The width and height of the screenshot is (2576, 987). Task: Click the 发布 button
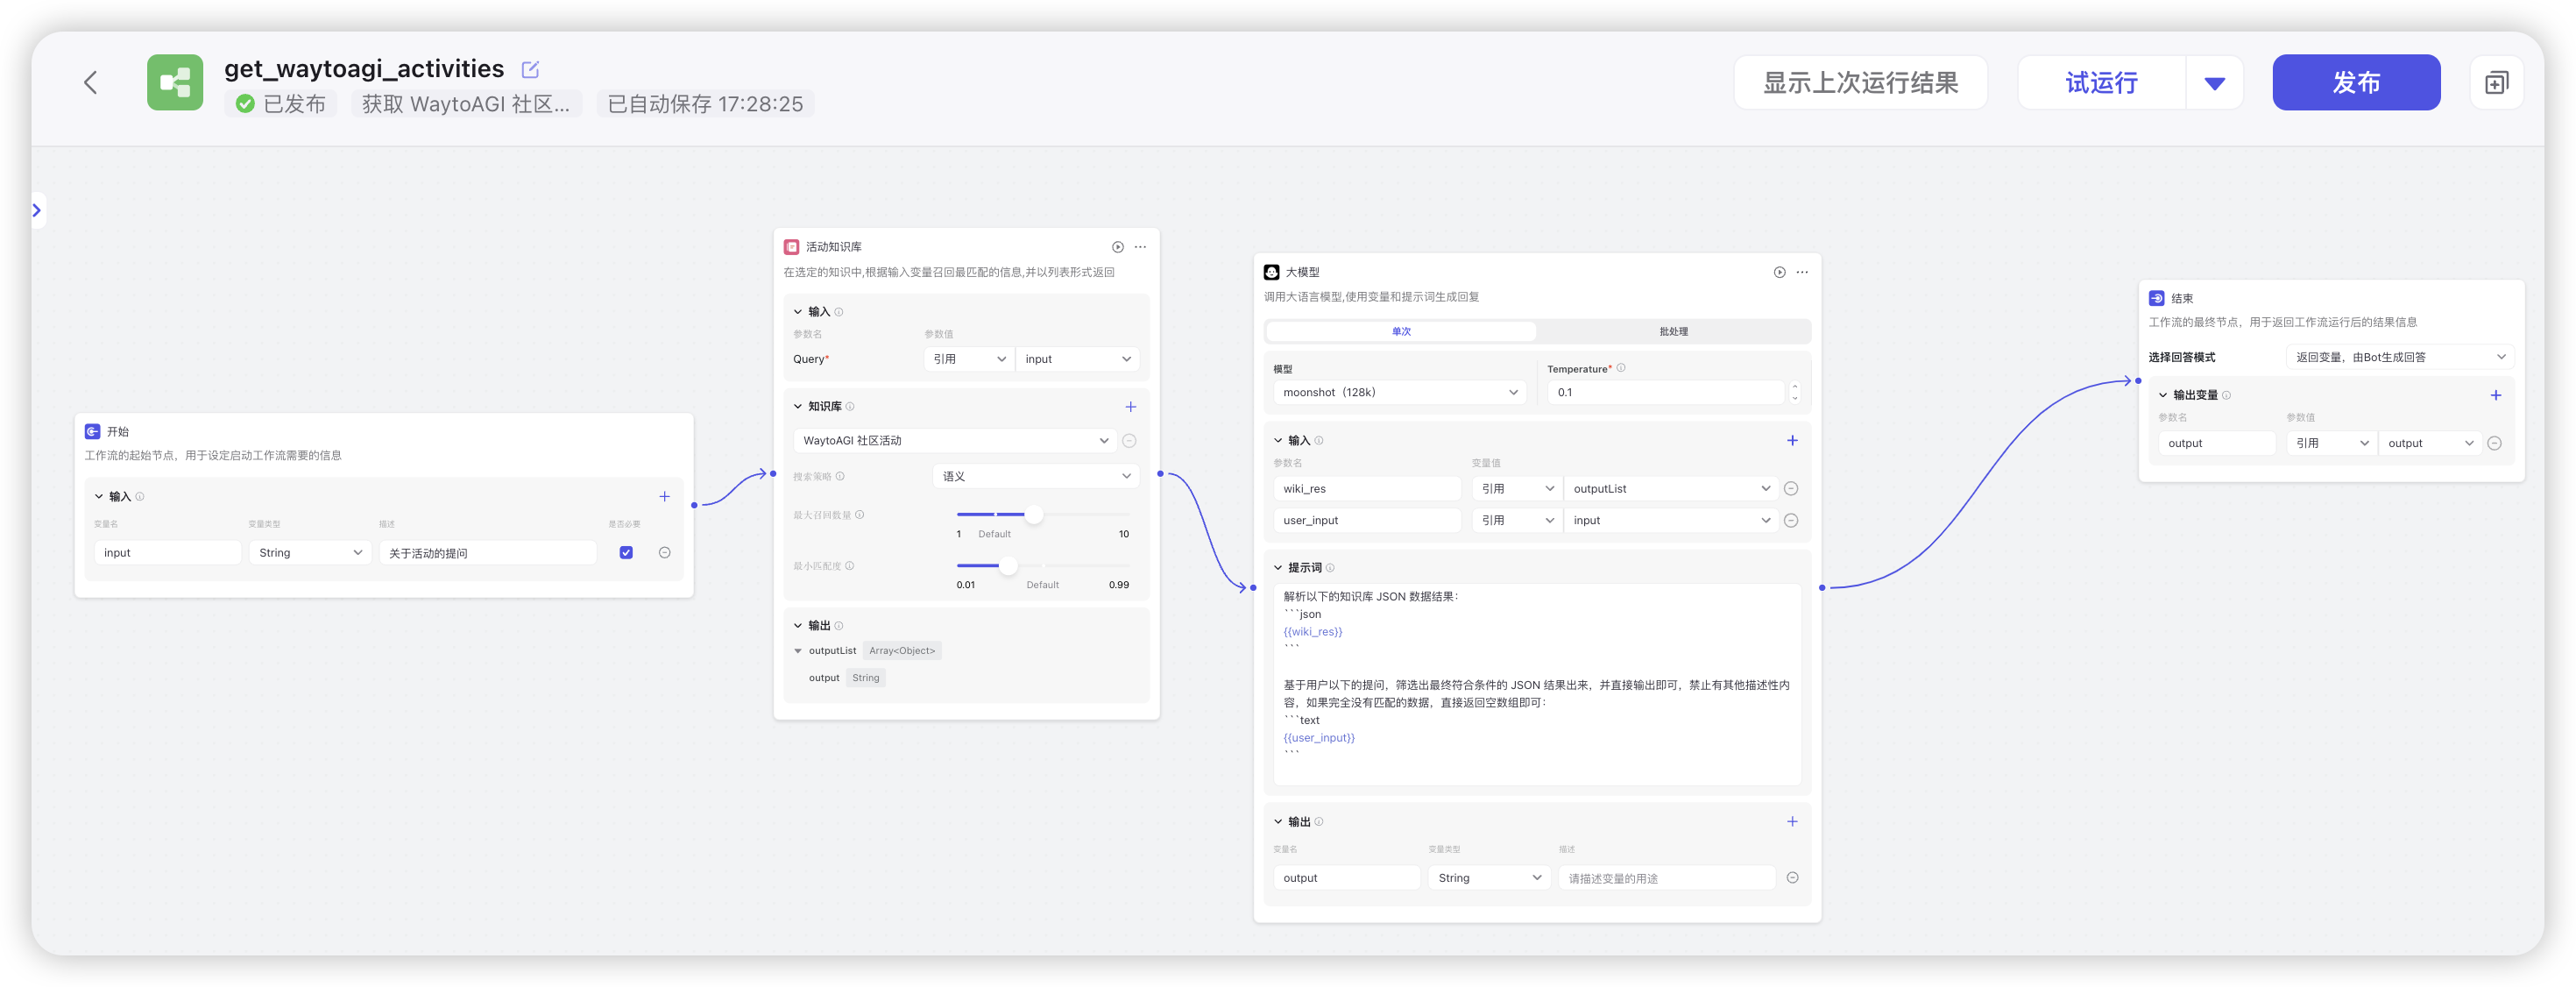pyautogui.click(x=2355, y=82)
